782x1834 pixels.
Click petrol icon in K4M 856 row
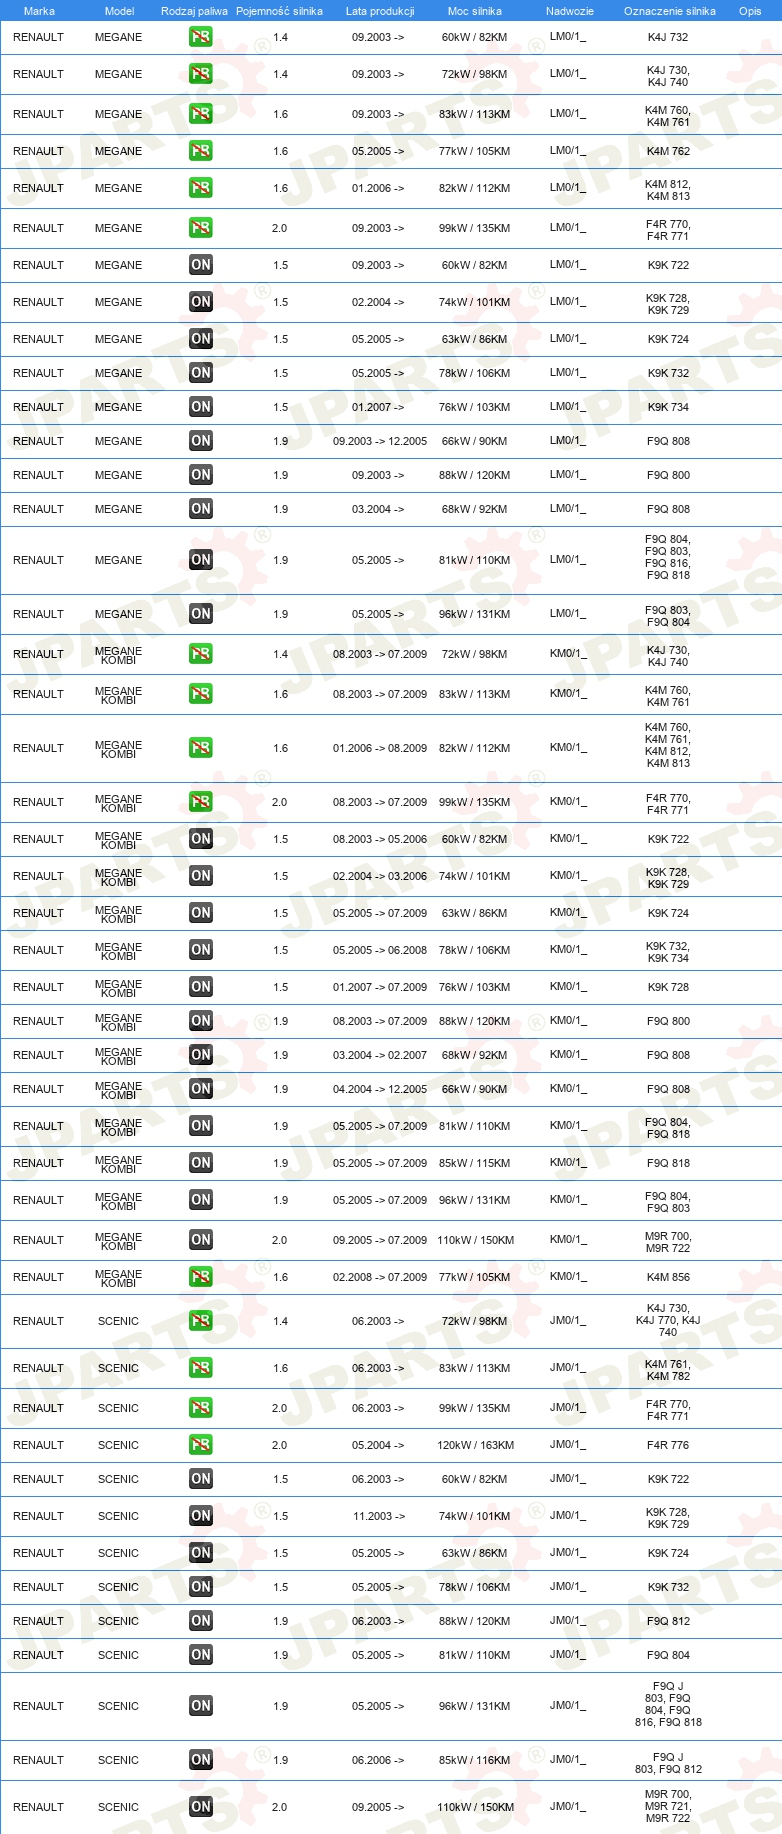(201, 1277)
